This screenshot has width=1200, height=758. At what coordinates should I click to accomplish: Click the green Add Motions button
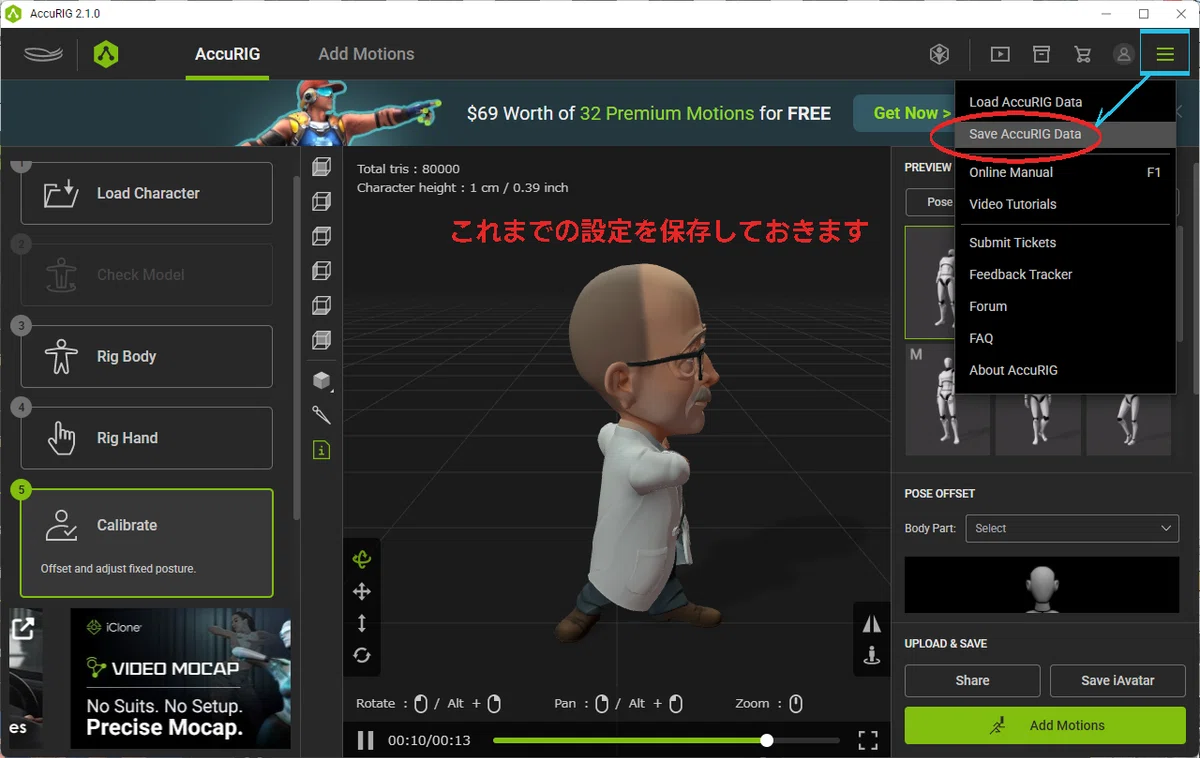(1045, 725)
